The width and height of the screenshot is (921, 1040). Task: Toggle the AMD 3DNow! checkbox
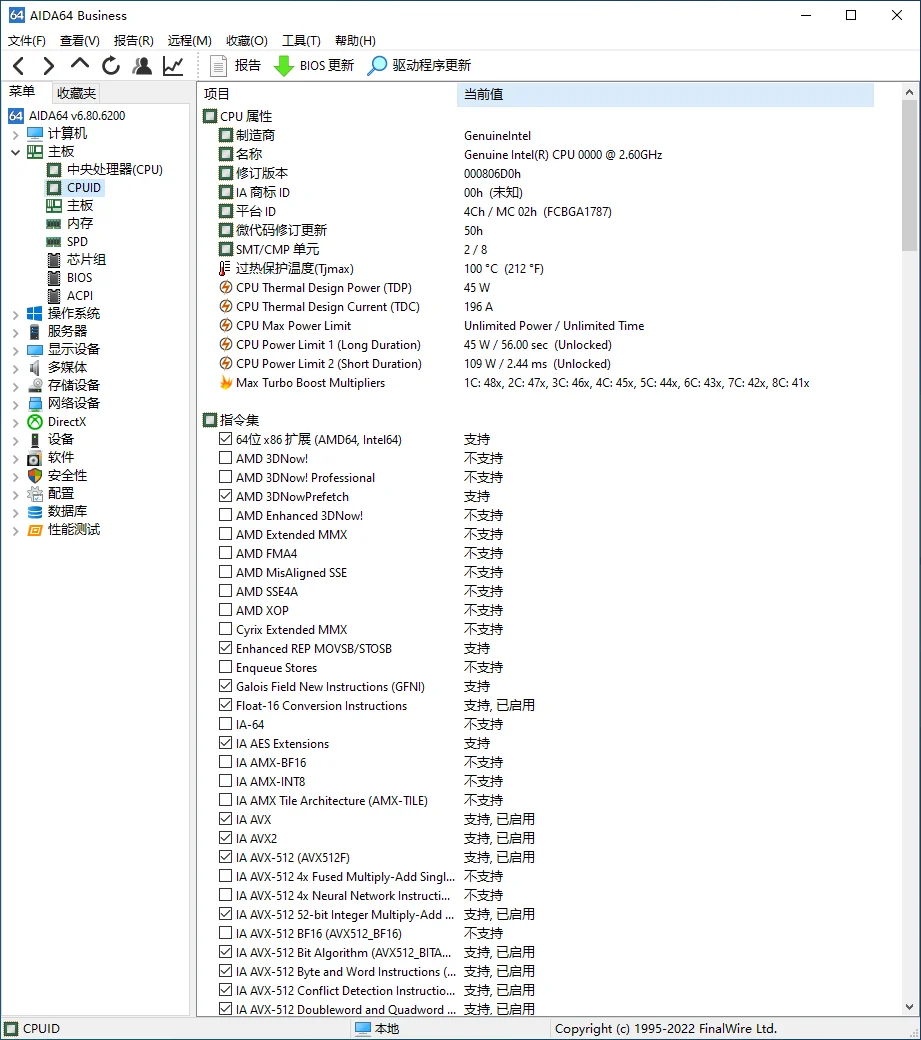[225, 458]
